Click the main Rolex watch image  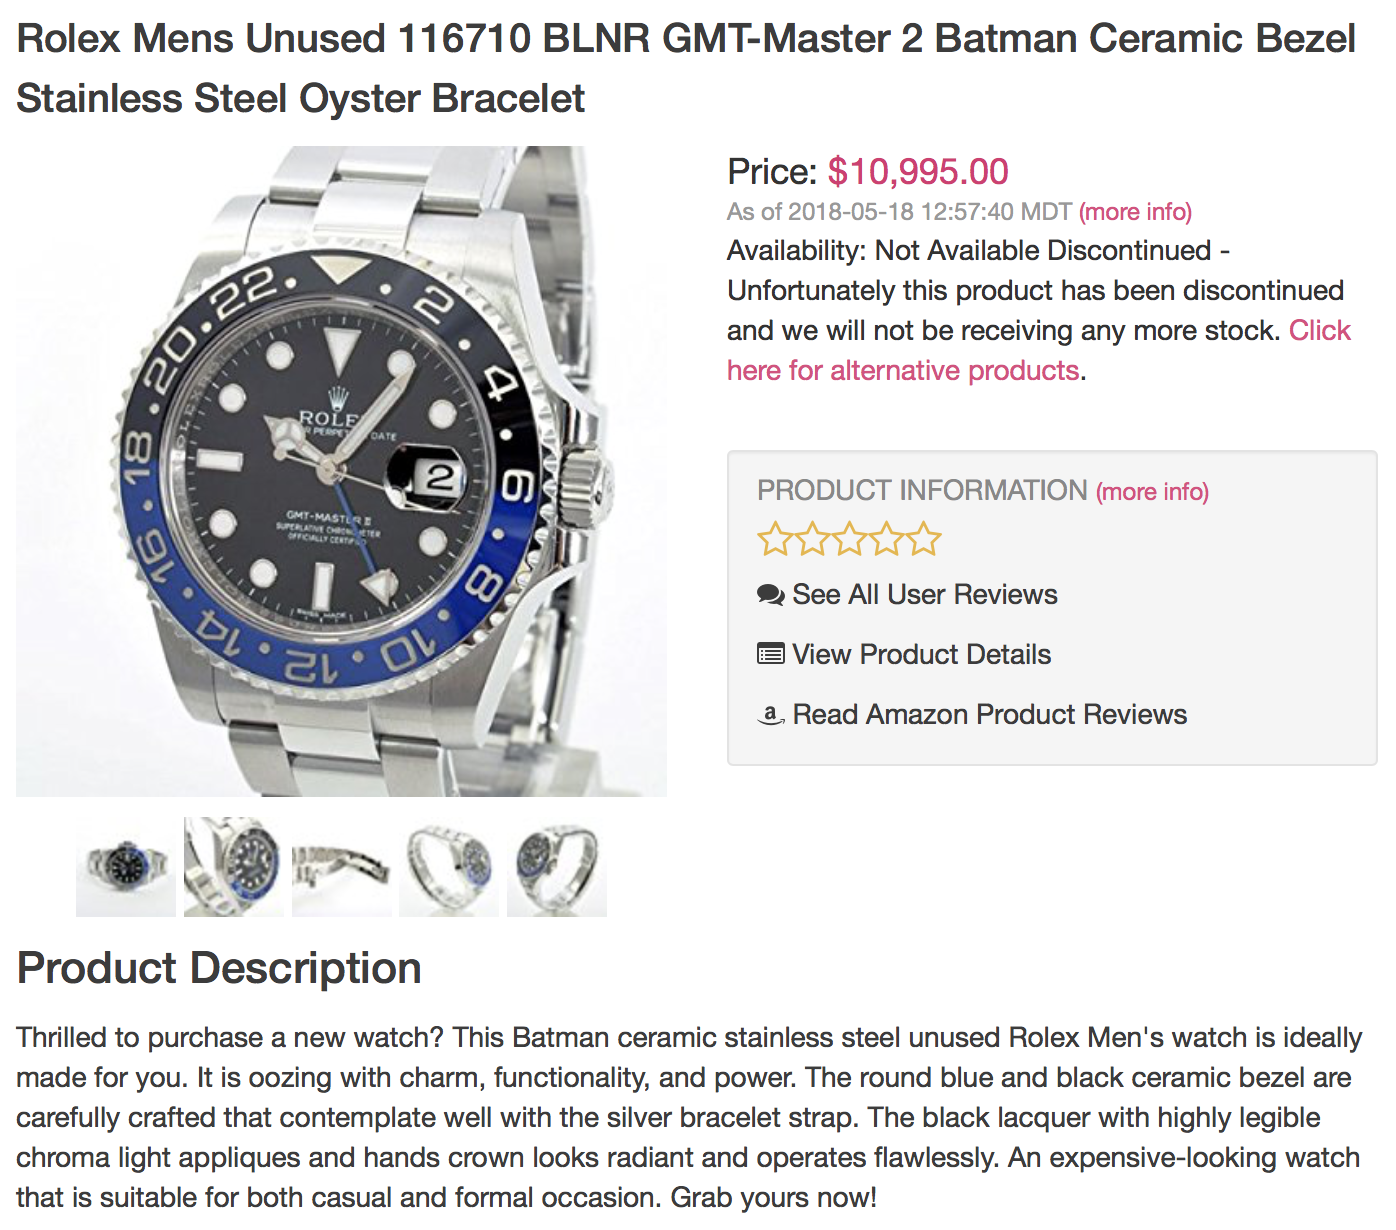341,471
